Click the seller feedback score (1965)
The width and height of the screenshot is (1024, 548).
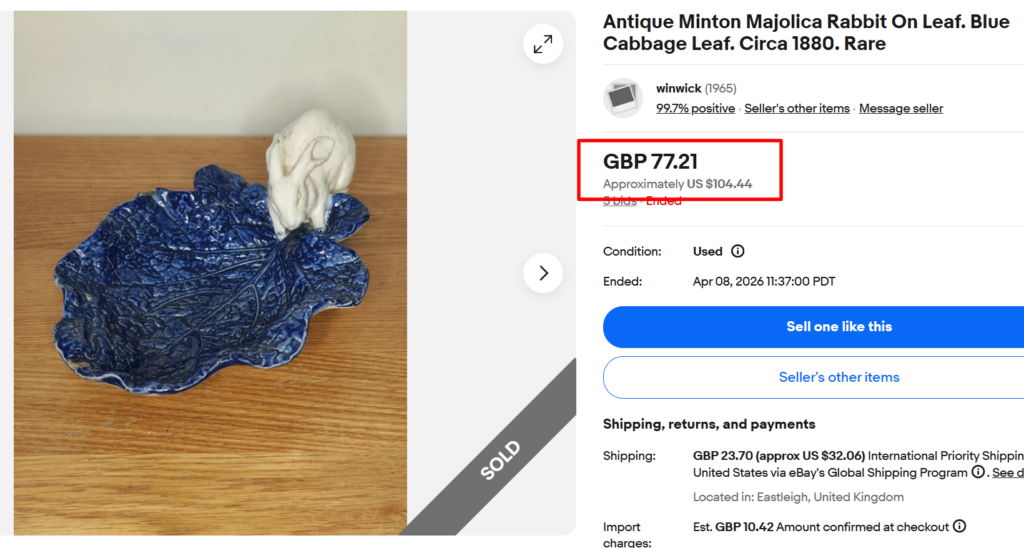720,89
